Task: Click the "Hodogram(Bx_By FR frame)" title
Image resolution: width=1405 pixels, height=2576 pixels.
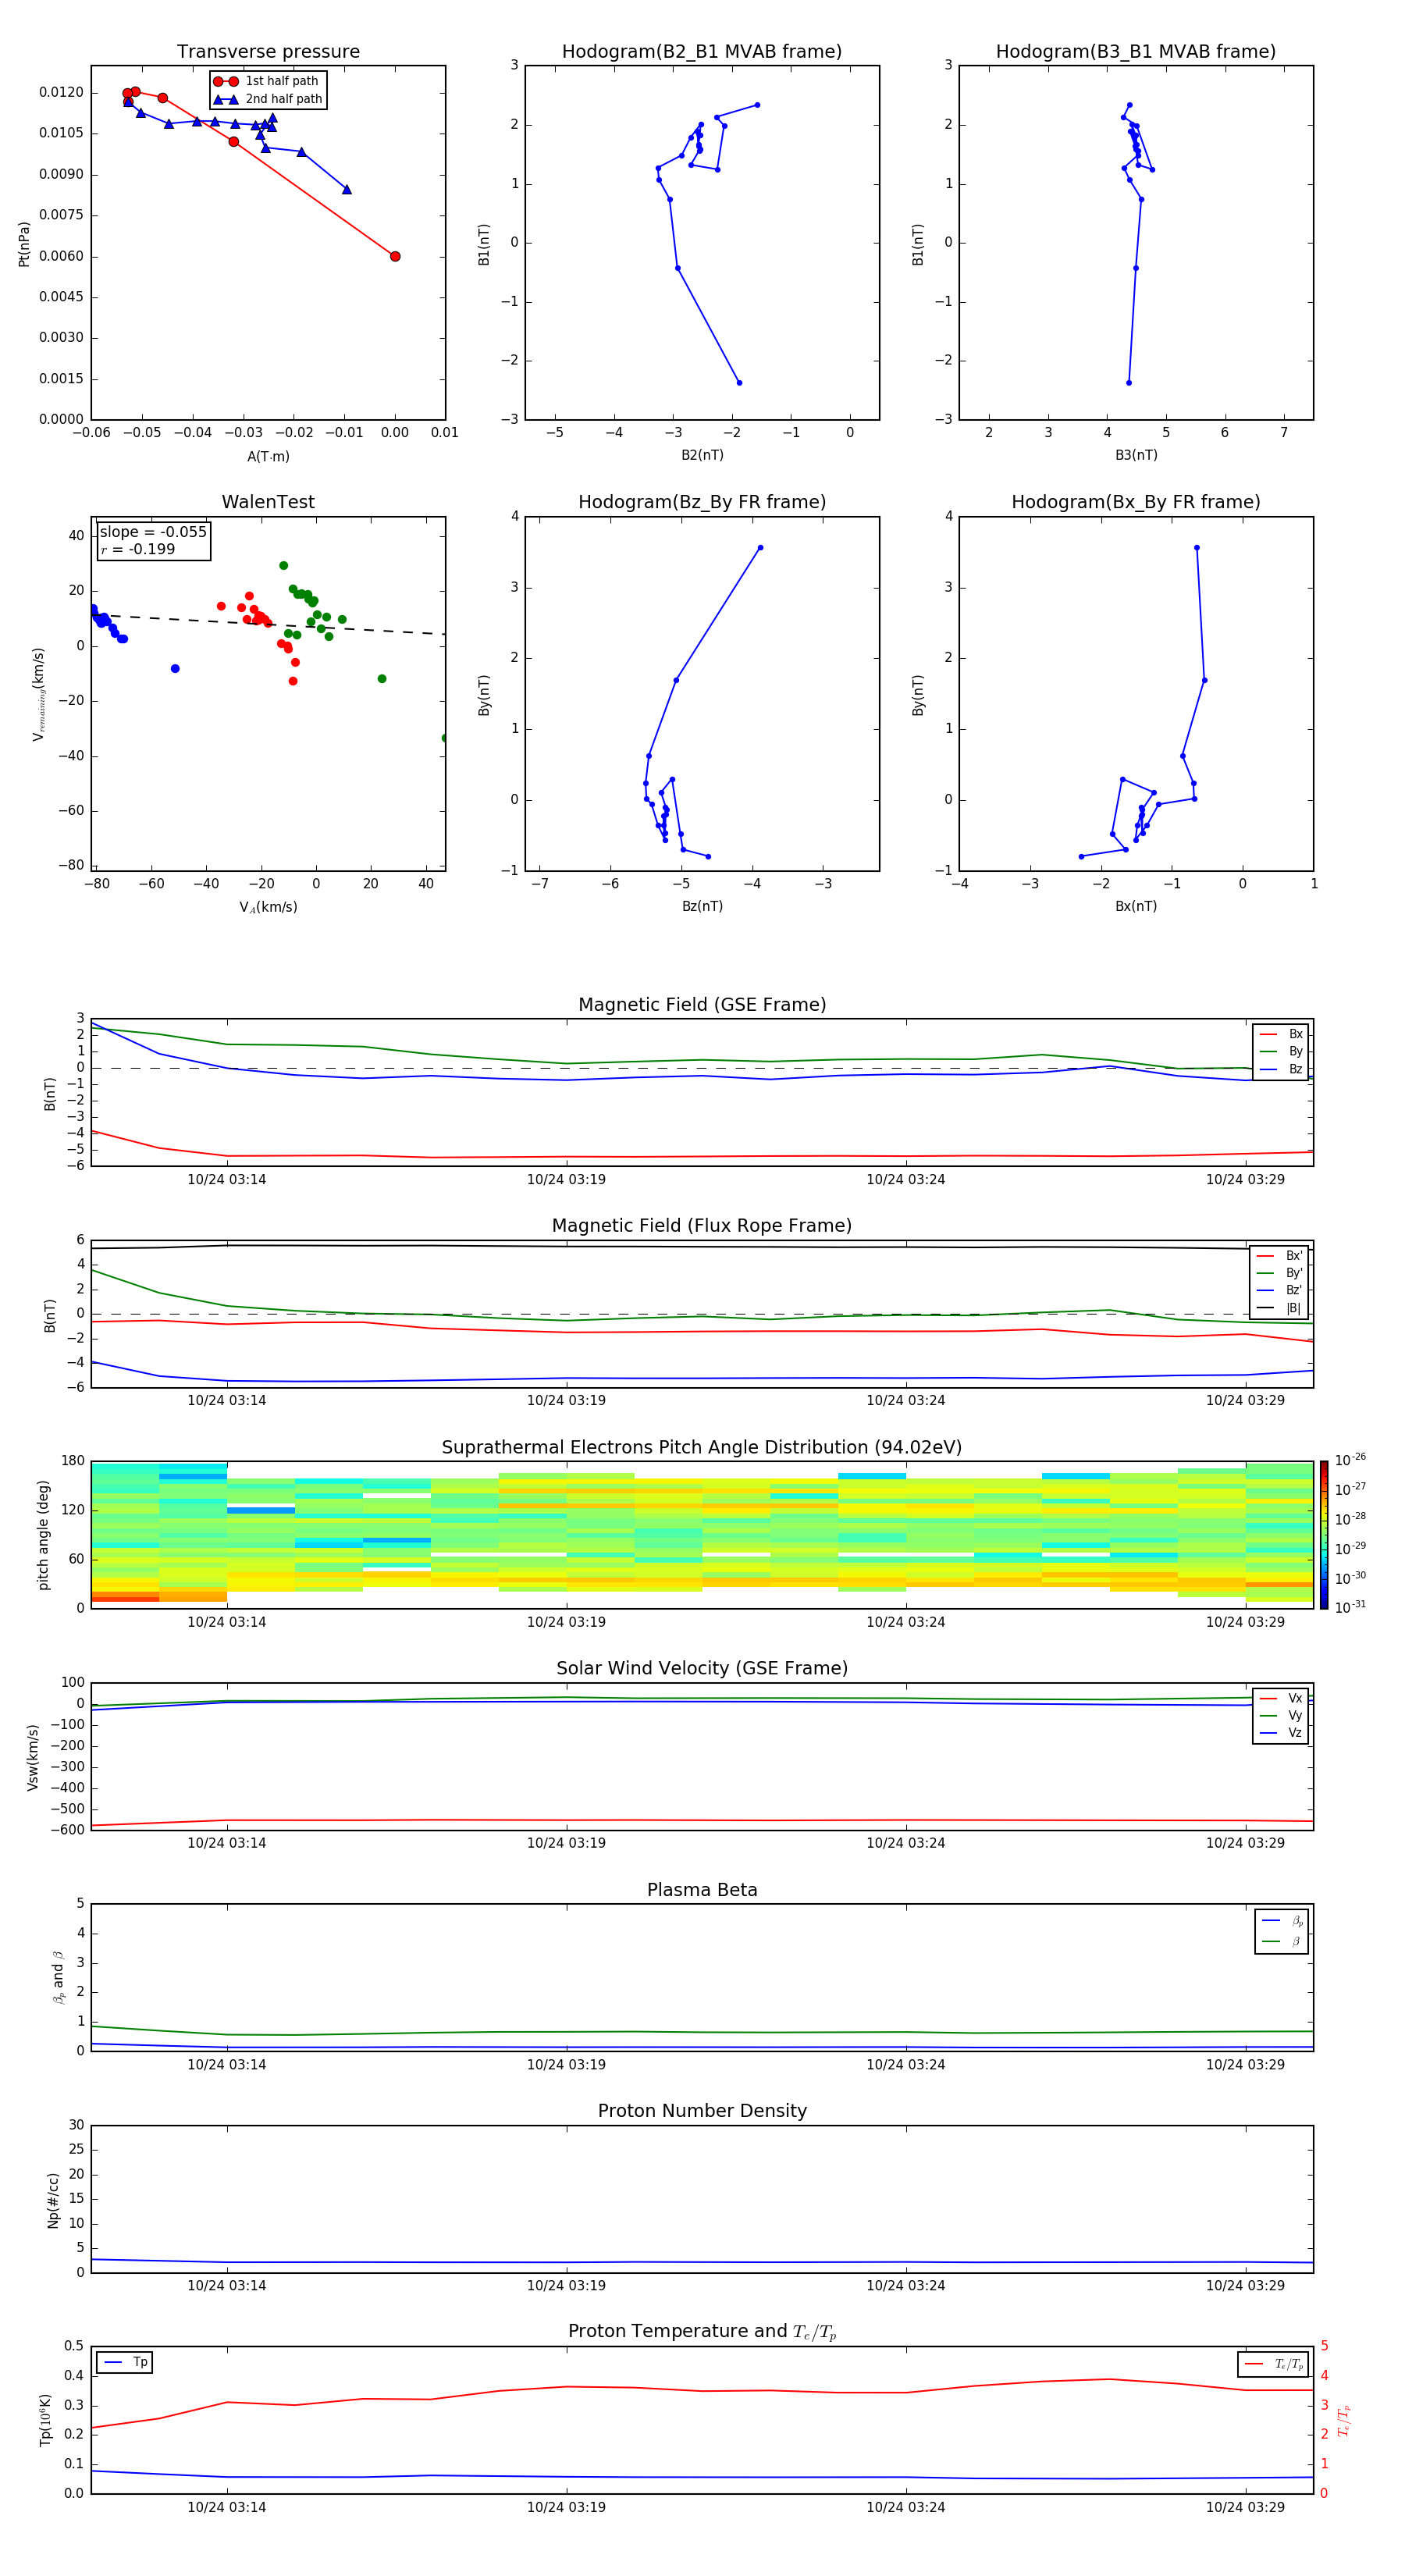Action: 1136,502
